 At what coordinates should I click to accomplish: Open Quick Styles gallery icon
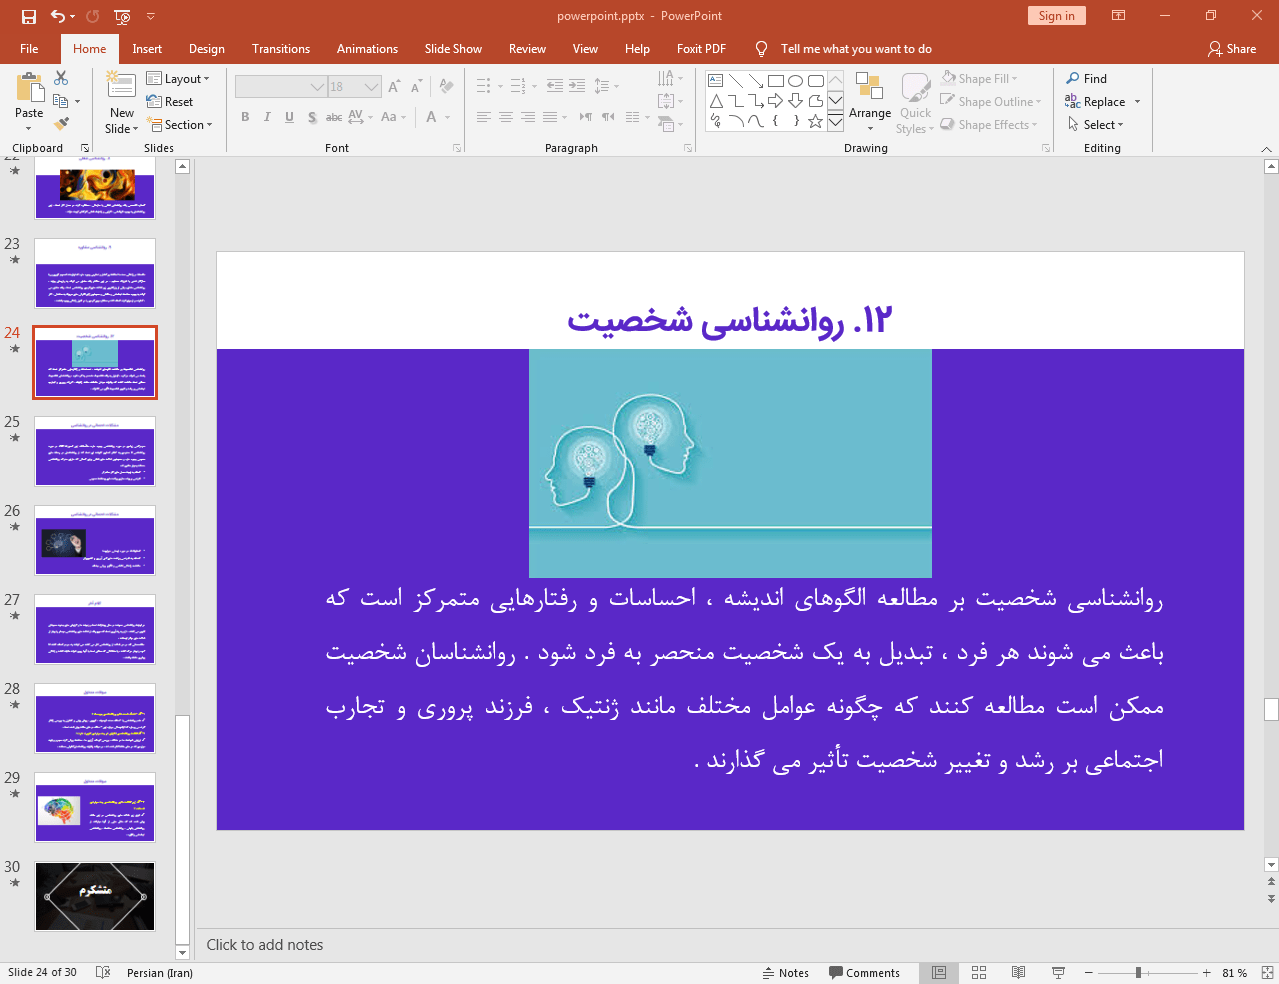point(915,87)
